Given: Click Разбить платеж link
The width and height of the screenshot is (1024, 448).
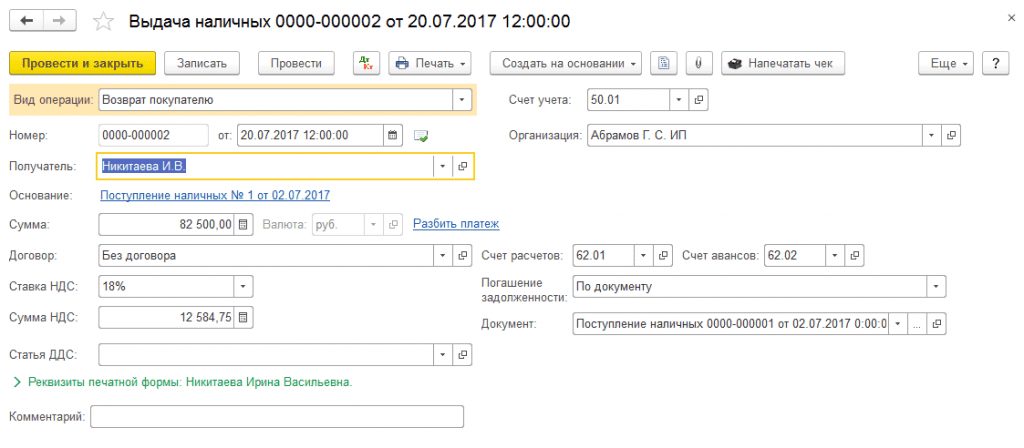Looking at the screenshot, I should pyautogui.click(x=456, y=224).
